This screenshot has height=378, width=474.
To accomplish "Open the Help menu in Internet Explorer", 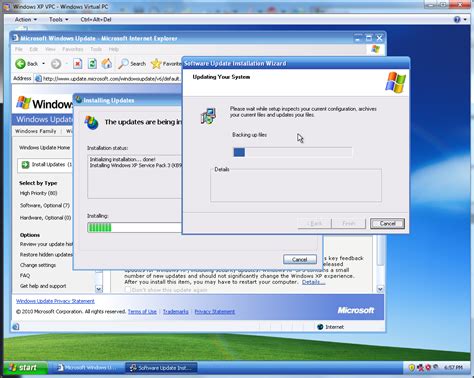I will pyautogui.click(x=114, y=49).
